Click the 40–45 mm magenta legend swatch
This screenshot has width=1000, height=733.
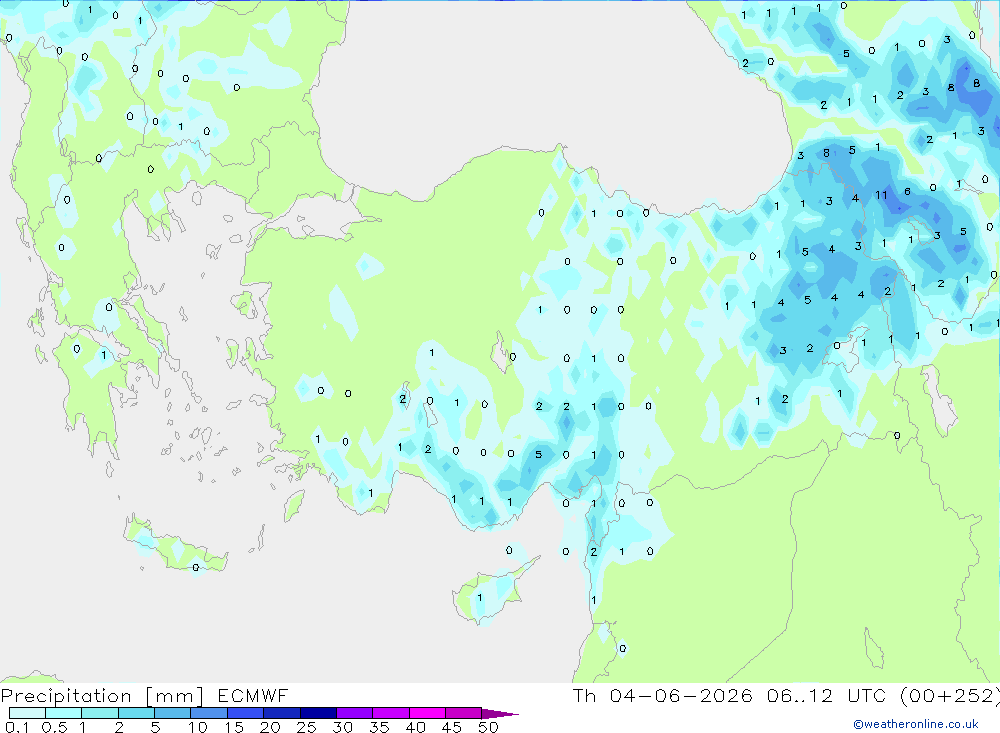pos(427,713)
